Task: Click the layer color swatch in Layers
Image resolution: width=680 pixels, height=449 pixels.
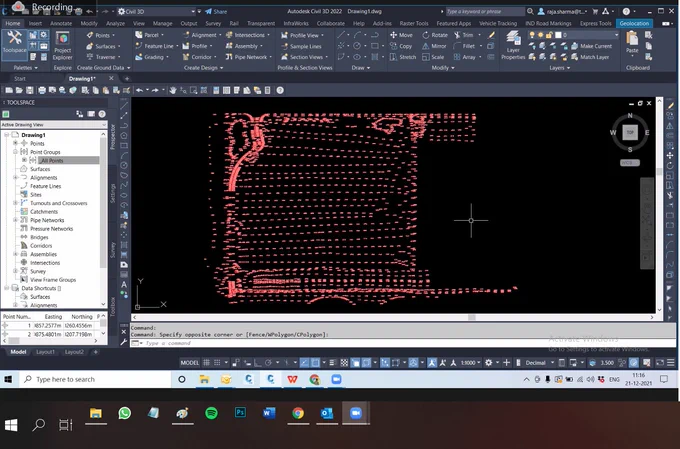Action: coord(558,35)
